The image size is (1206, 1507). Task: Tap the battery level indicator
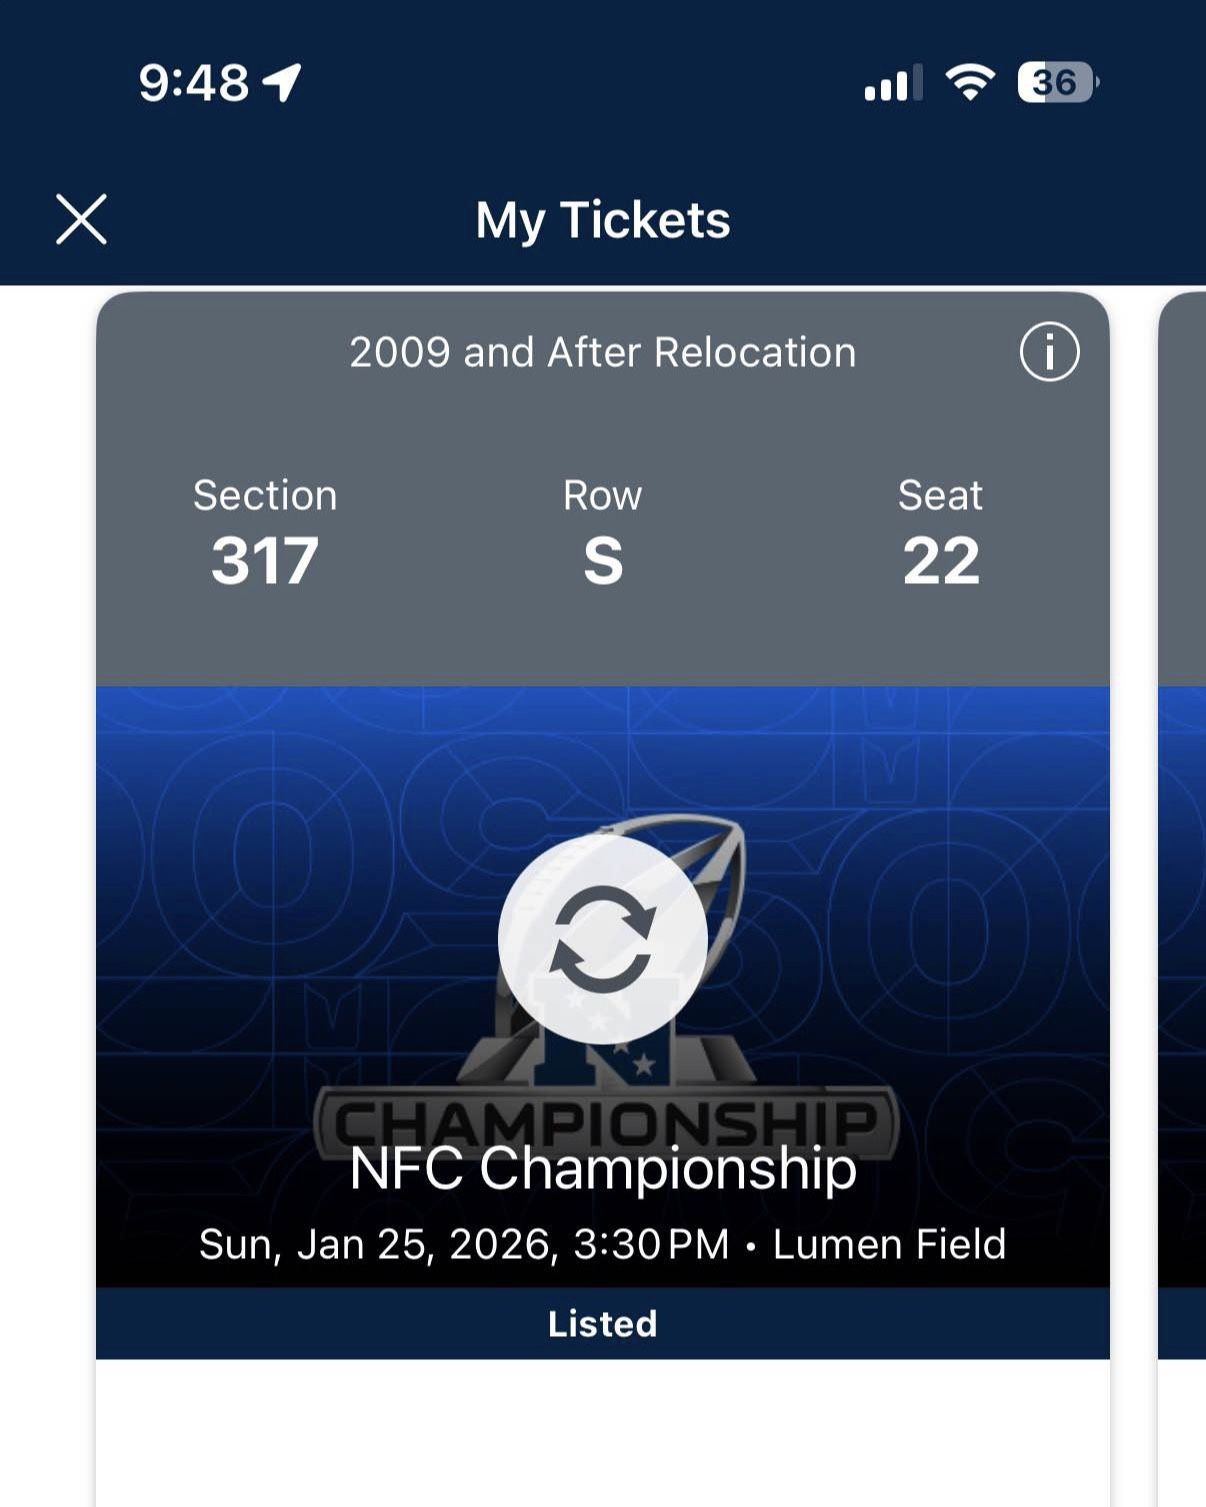(1057, 82)
